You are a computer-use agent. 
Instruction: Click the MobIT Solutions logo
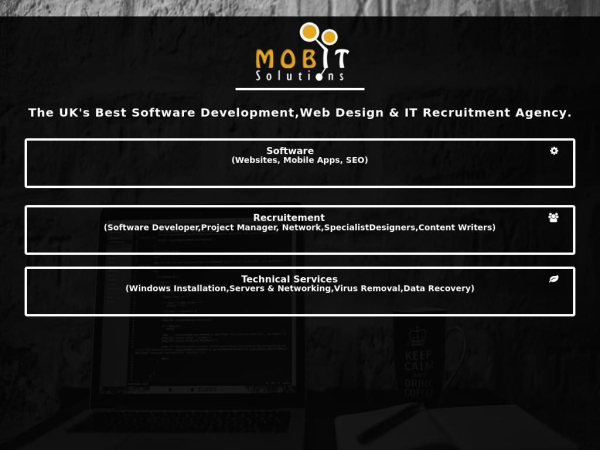coord(302,52)
